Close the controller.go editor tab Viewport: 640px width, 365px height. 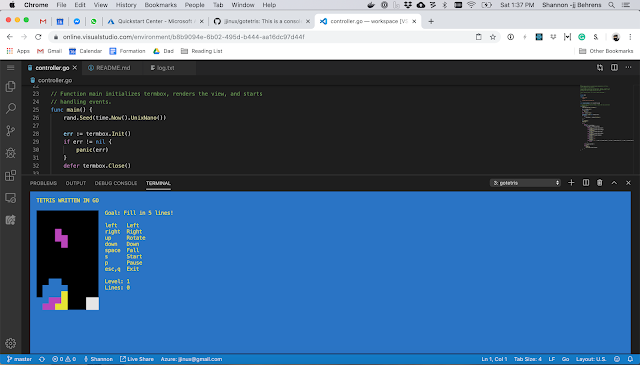tap(75, 68)
